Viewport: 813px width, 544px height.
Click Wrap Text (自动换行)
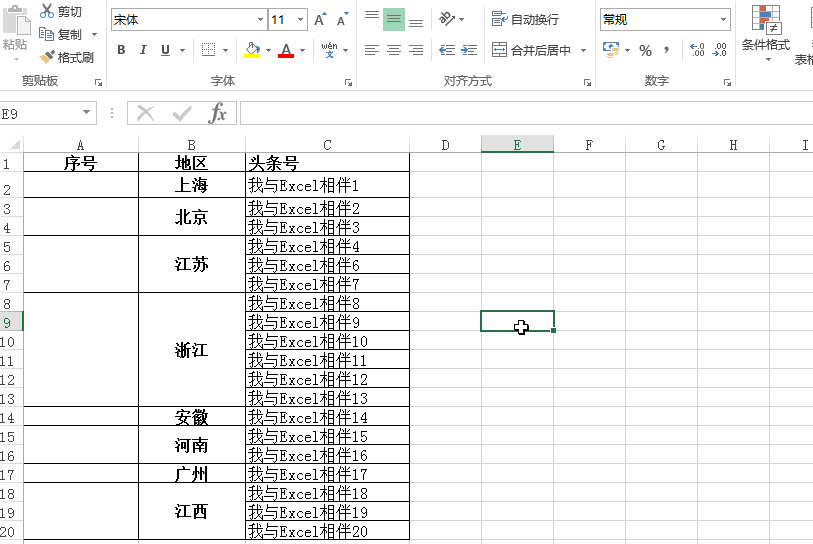(x=525, y=19)
